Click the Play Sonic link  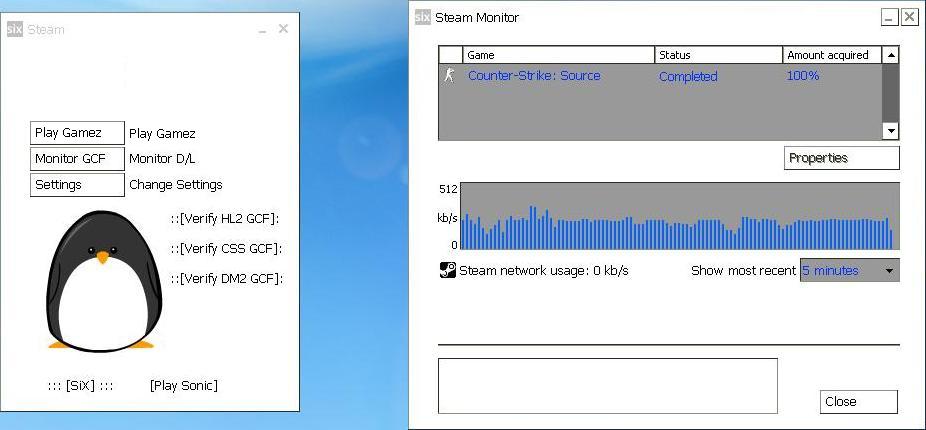184,386
